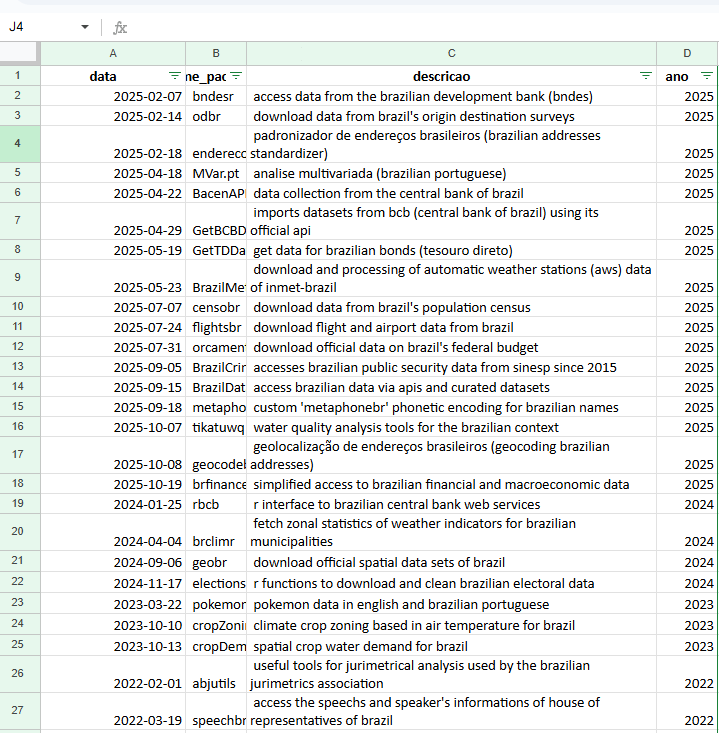The width and height of the screenshot is (719, 733).
Task: Select cell with date 2025-02-07
Action: tap(113, 96)
